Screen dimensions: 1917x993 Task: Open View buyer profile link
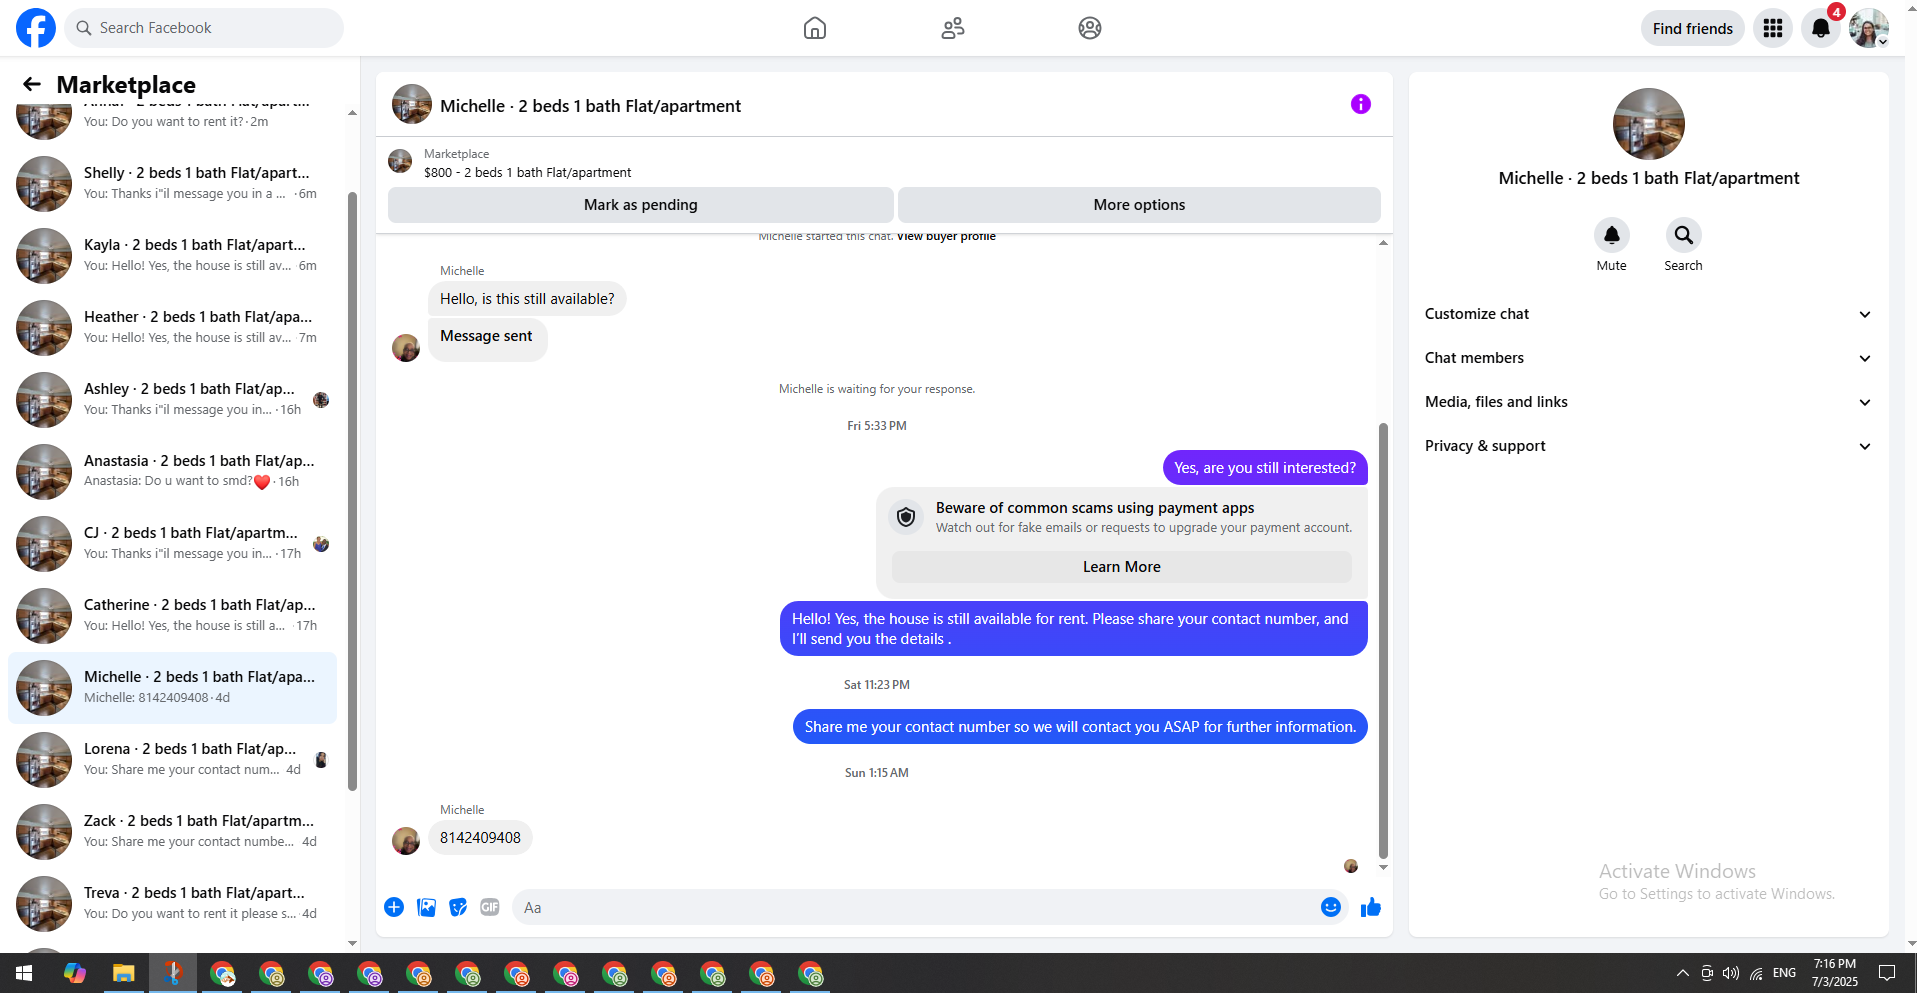(x=946, y=237)
